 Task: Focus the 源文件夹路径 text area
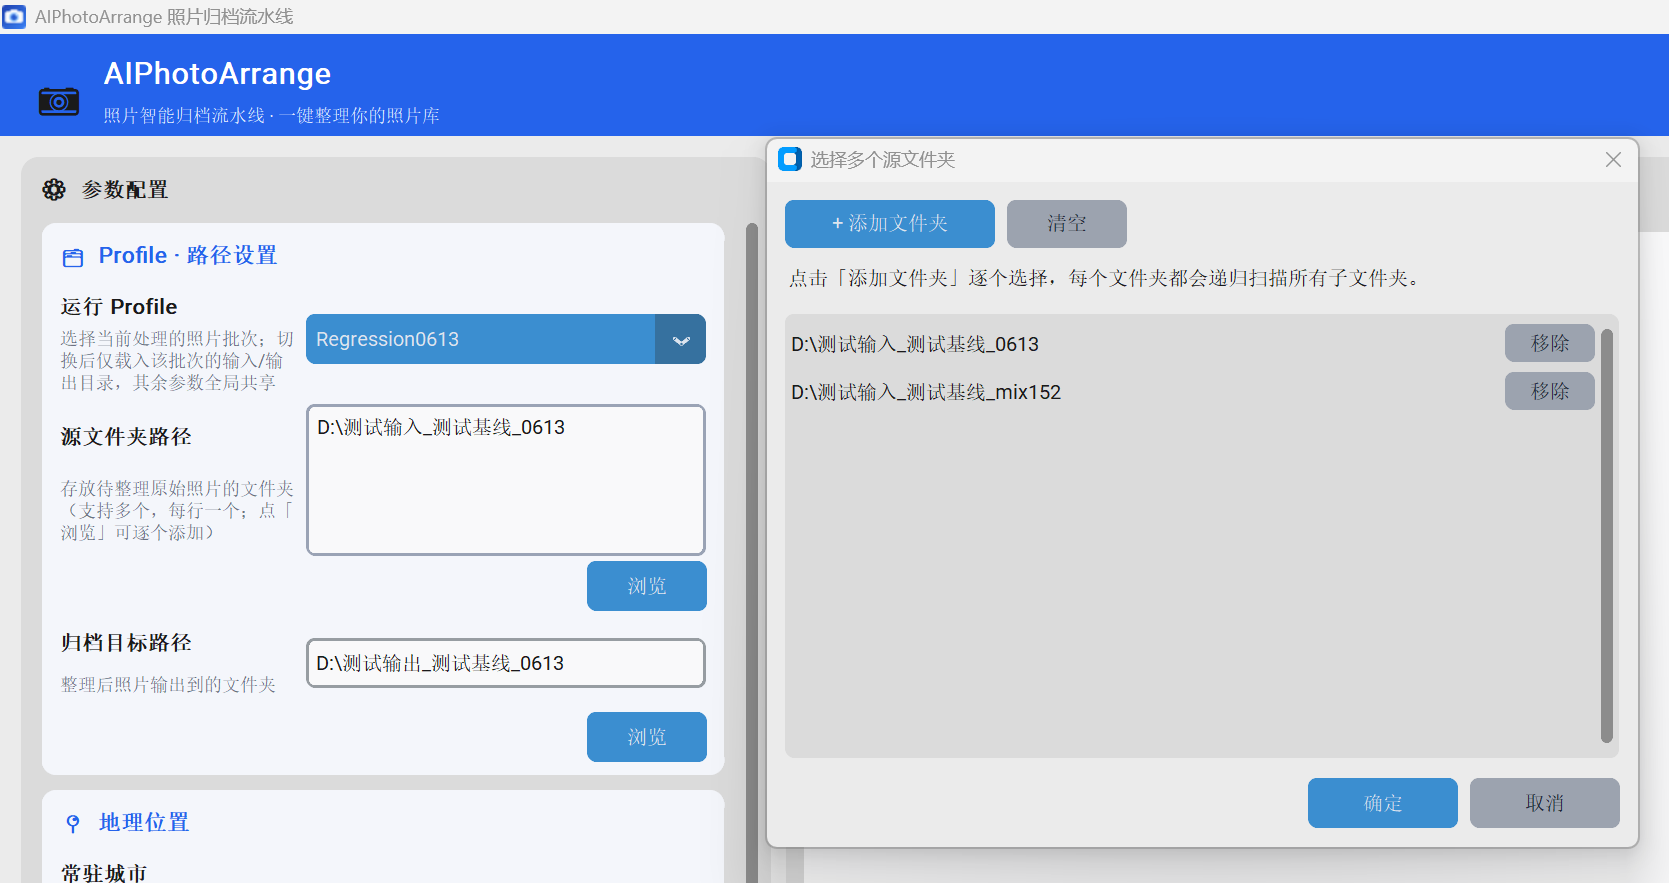pyautogui.click(x=506, y=480)
